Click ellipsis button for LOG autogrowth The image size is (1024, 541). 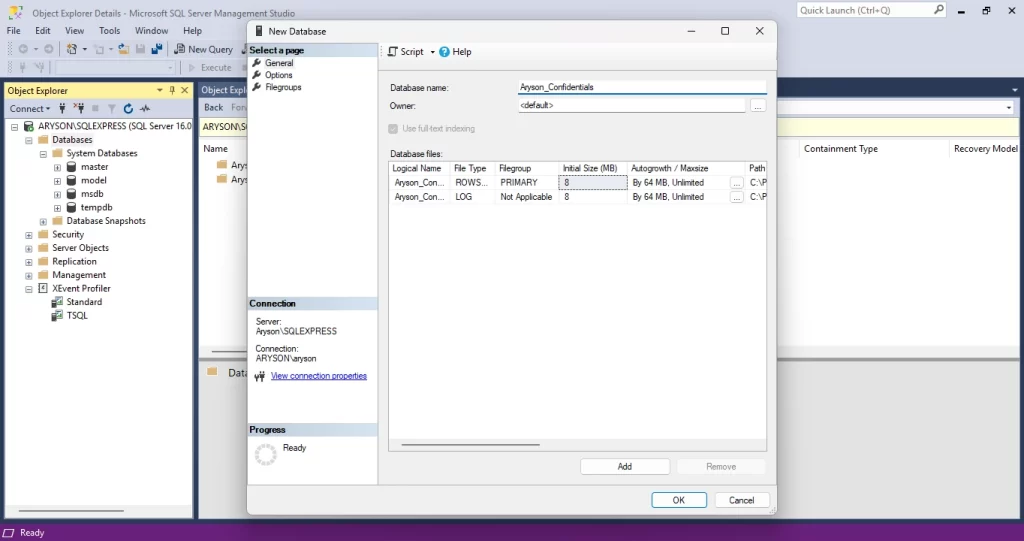pyautogui.click(x=737, y=197)
